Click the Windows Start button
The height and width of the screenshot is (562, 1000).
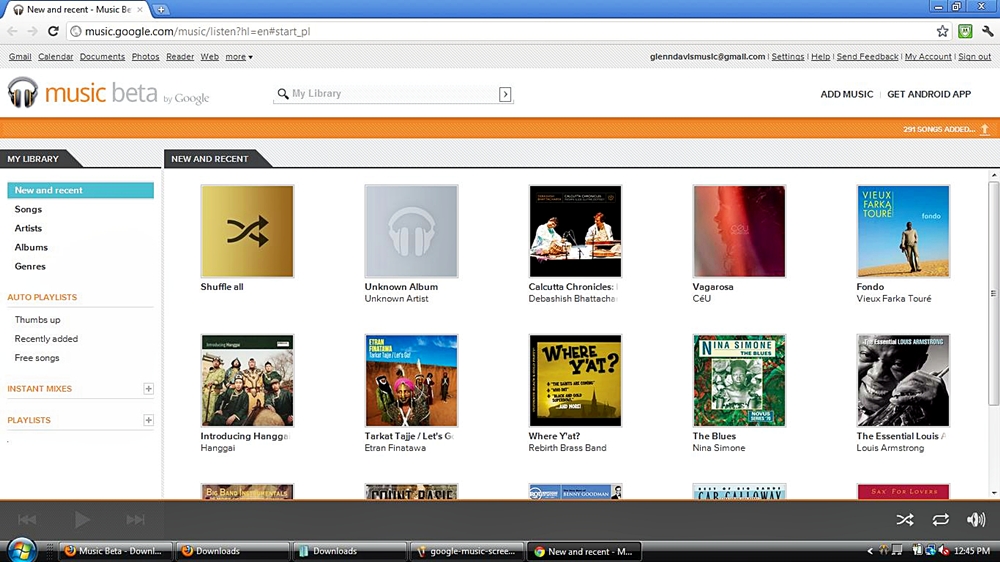(21, 550)
